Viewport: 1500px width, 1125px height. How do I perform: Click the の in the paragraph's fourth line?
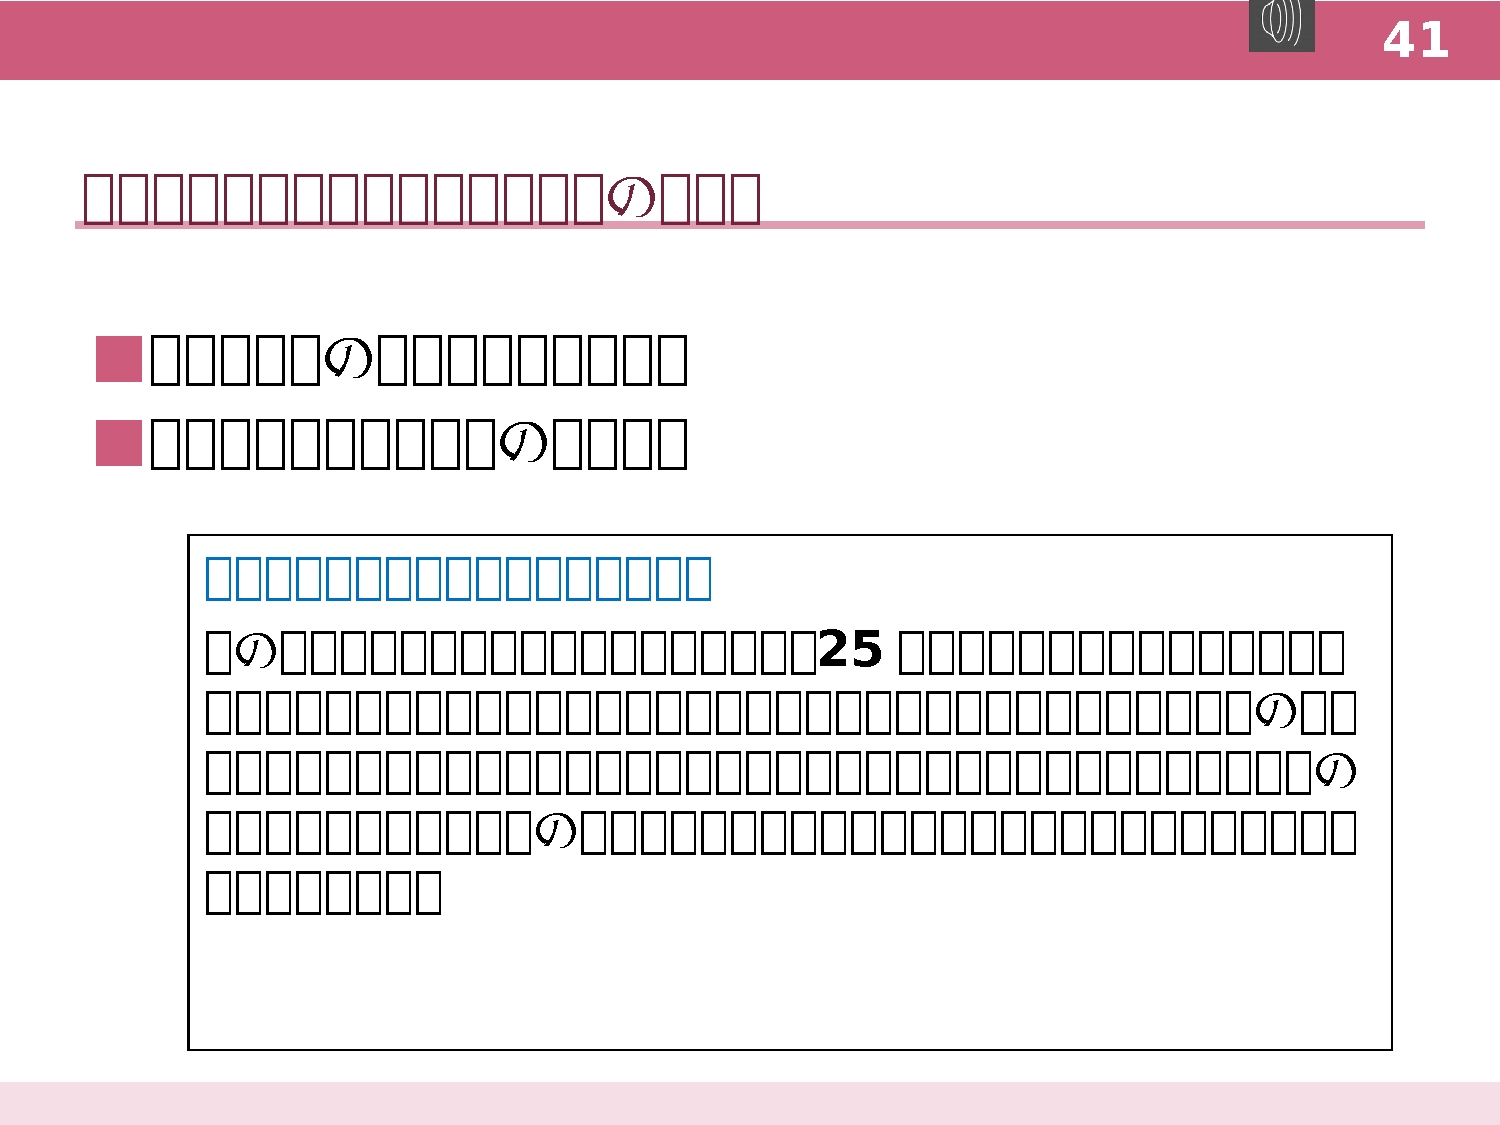[x=556, y=831]
